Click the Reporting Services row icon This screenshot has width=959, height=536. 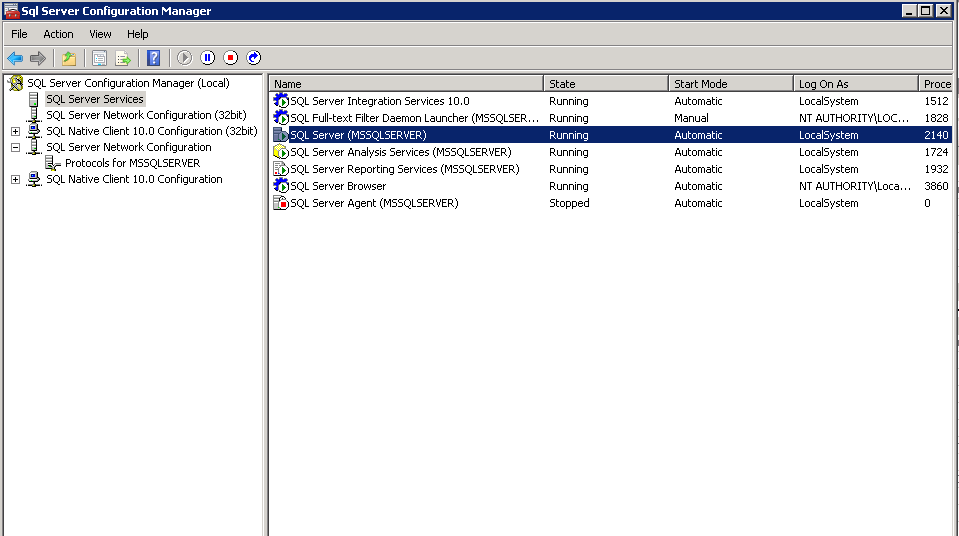point(281,169)
